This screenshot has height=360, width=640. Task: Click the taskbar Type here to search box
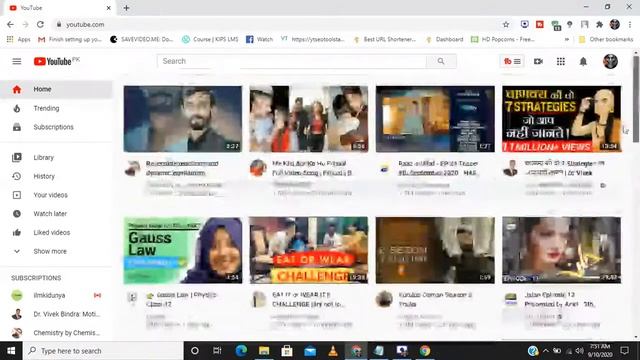coord(103,351)
